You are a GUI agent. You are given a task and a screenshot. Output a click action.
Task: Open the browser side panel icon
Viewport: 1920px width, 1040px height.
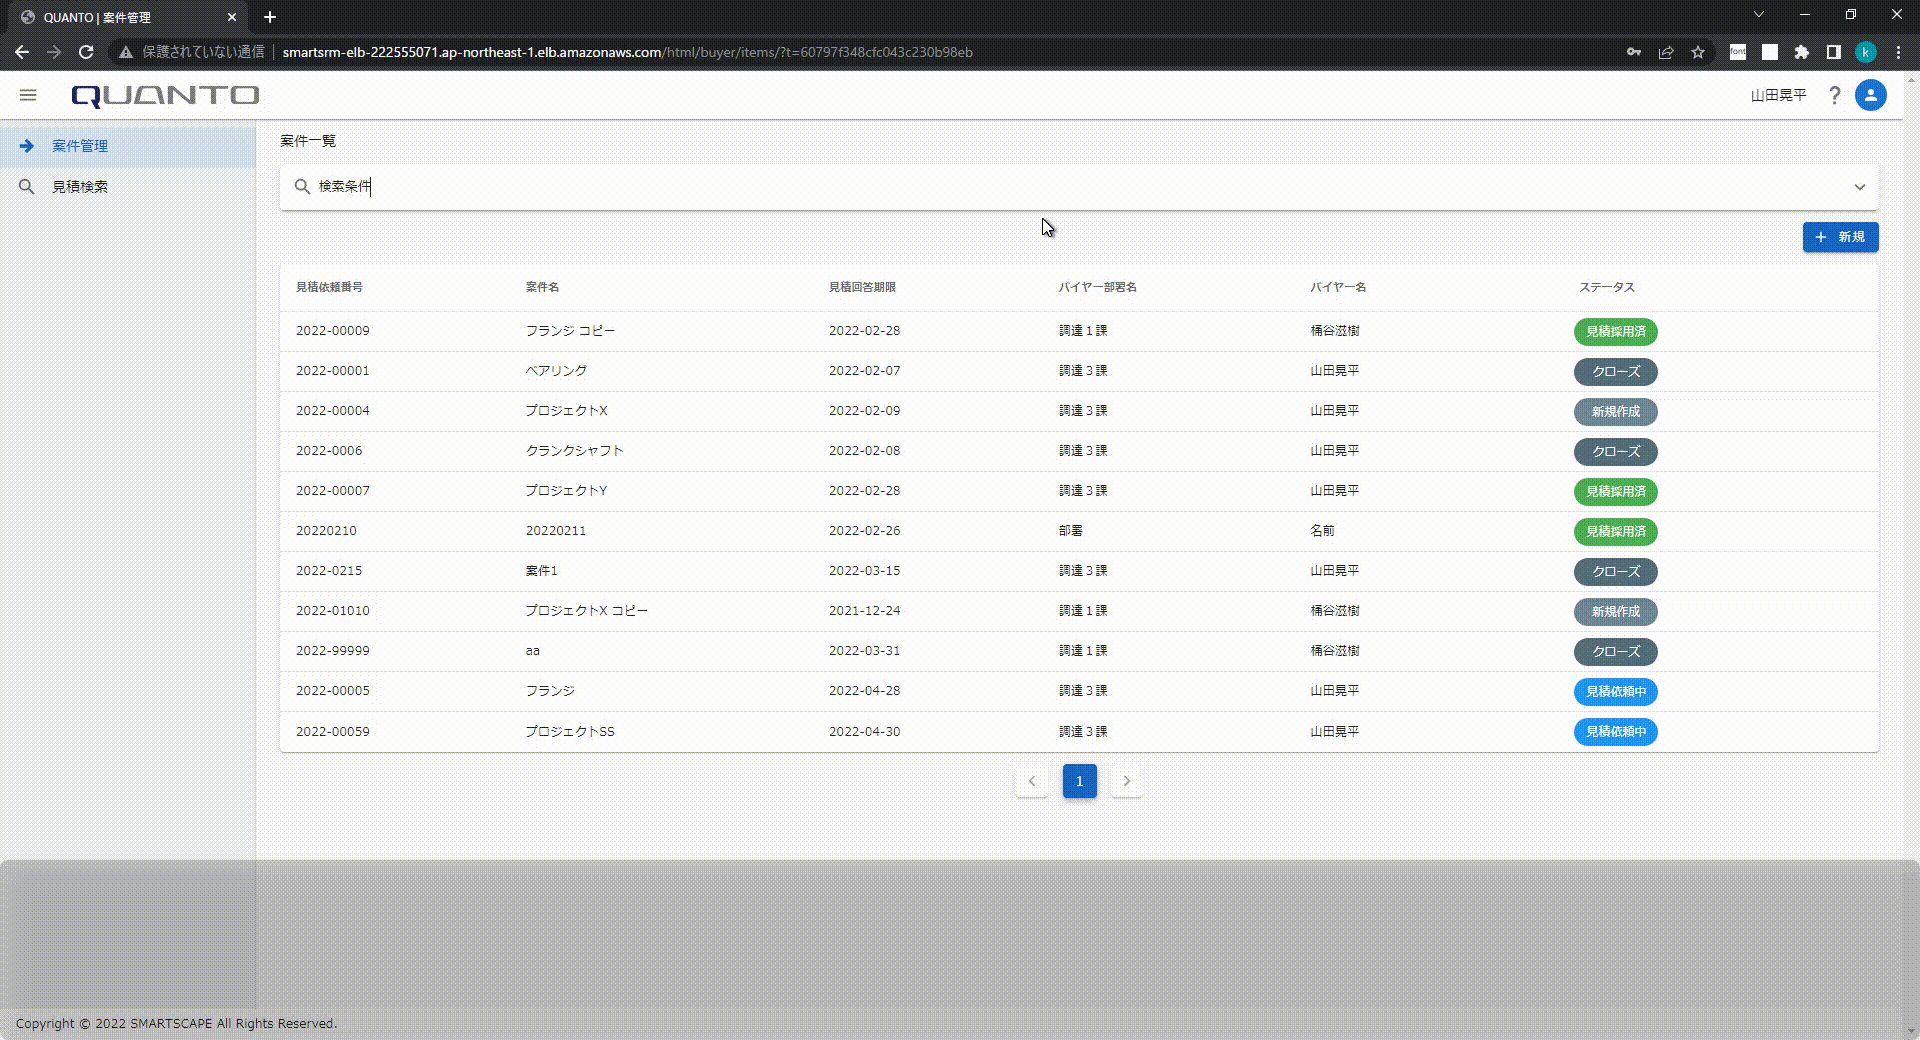pyautogui.click(x=1834, y=52)
